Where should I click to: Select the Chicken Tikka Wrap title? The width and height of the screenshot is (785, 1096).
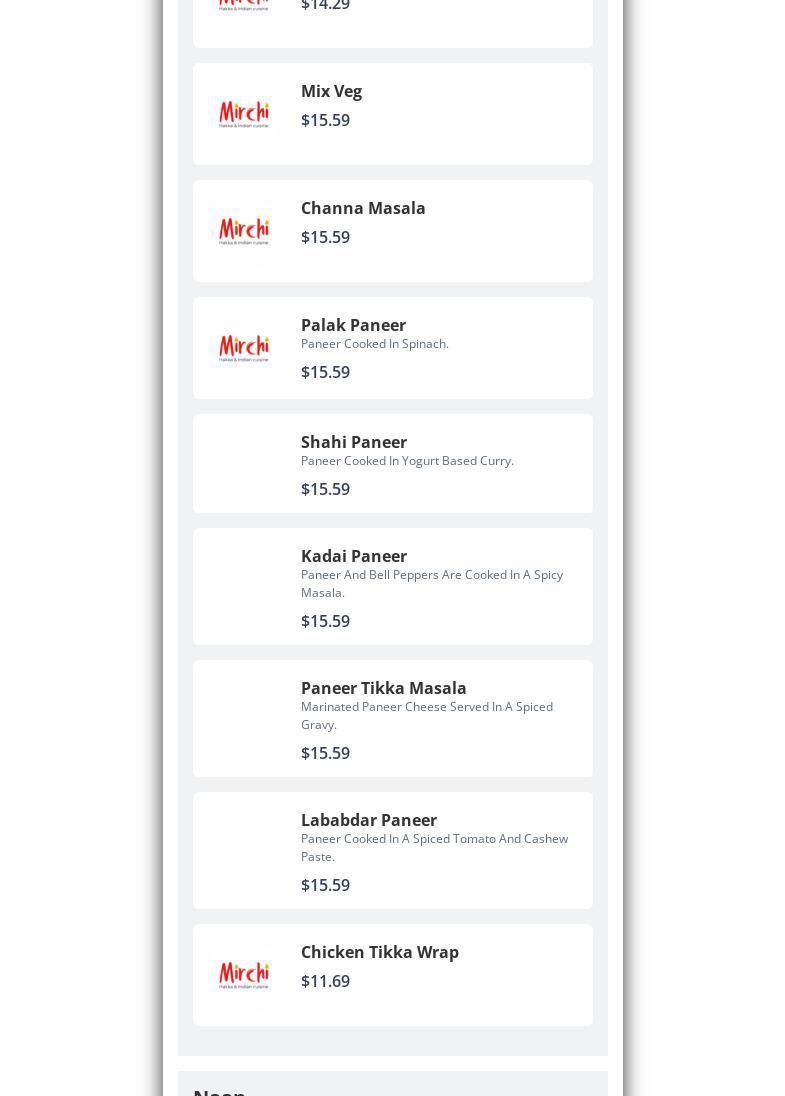tap(379, 952)
